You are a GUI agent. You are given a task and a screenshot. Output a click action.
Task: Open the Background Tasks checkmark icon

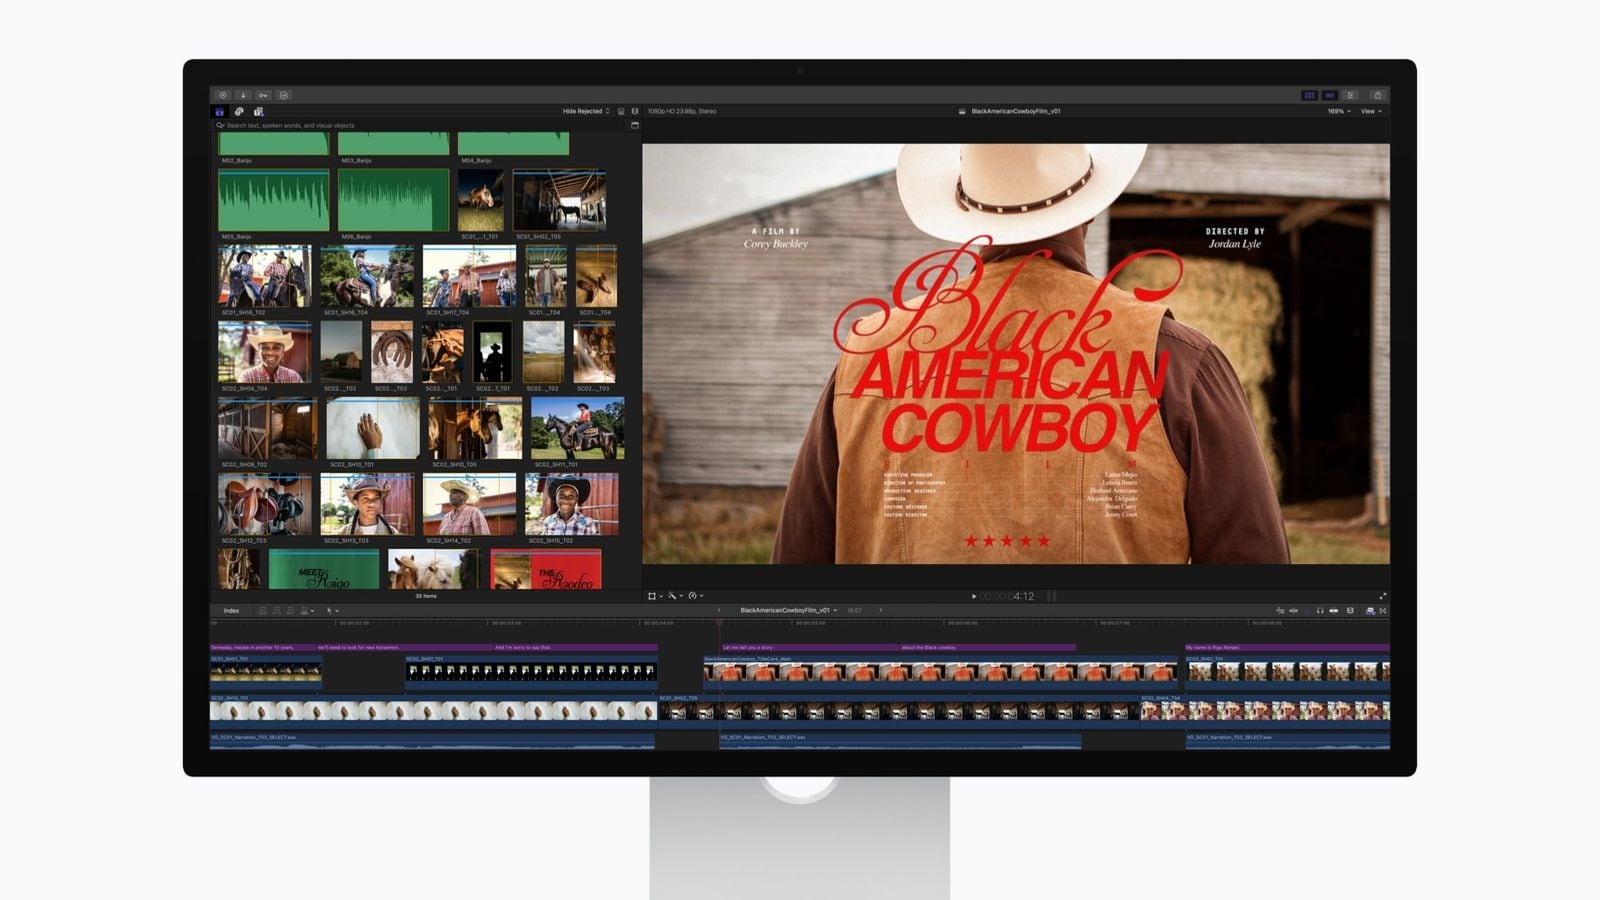(284, 95)
